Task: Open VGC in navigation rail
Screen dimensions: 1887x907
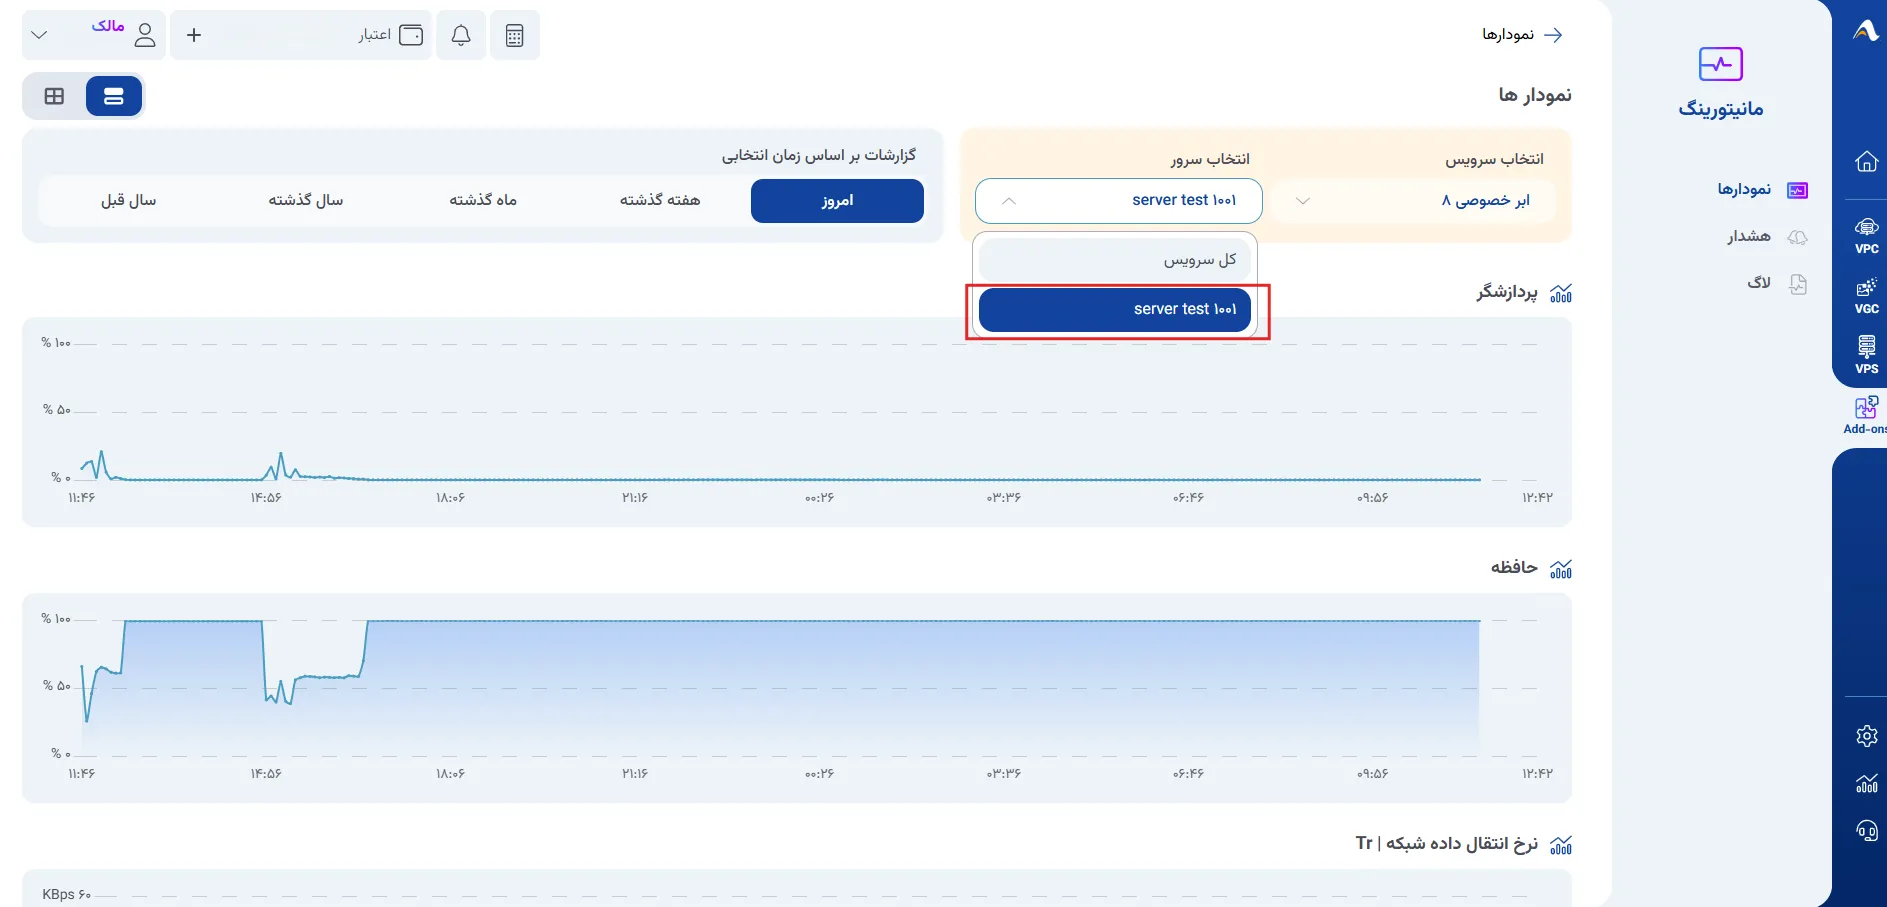Action: tap(1866, 296)
